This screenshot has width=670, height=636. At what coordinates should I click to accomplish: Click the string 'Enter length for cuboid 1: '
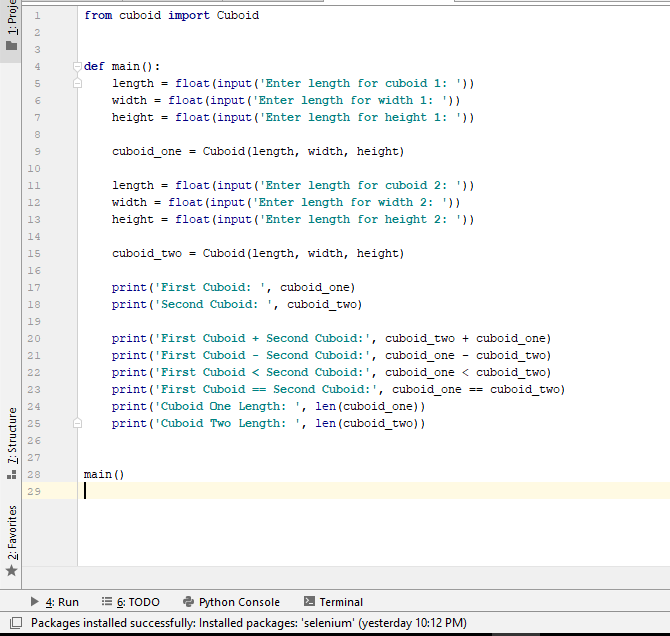(x=360, y=83)
